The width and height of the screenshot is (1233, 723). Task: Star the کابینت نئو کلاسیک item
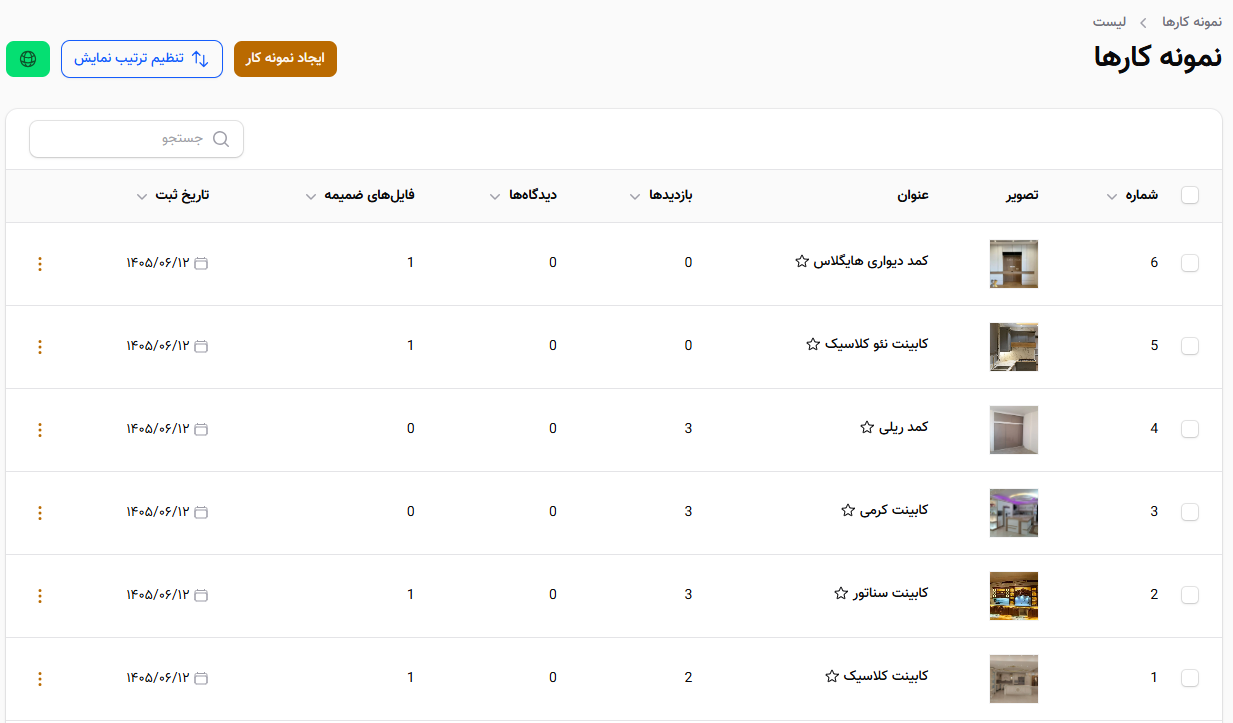point(813,344)
